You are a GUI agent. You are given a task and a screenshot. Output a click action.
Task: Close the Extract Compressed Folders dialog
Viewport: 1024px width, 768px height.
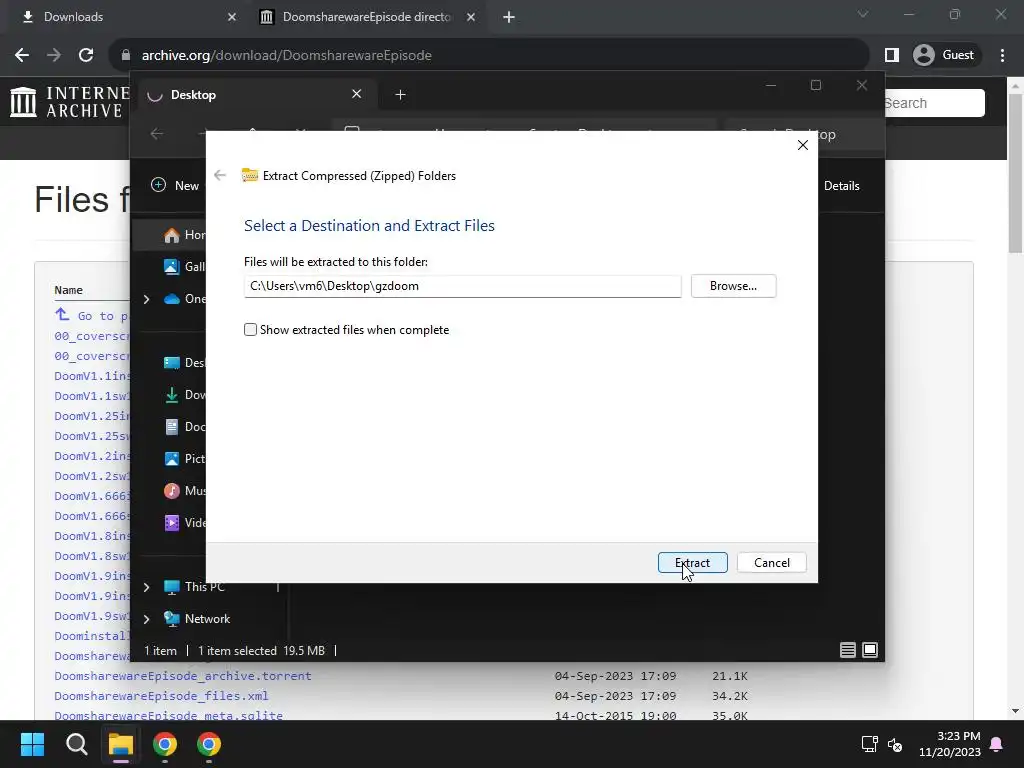pyautogui.click(x=803, y=146)
